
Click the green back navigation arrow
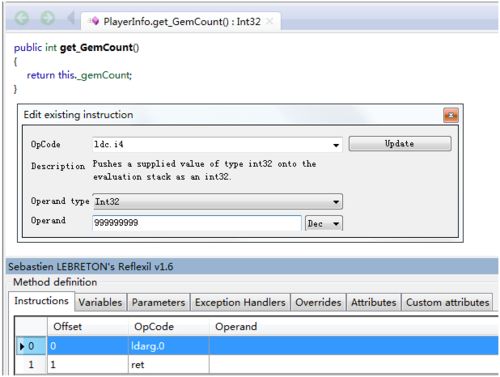(22, 18)
